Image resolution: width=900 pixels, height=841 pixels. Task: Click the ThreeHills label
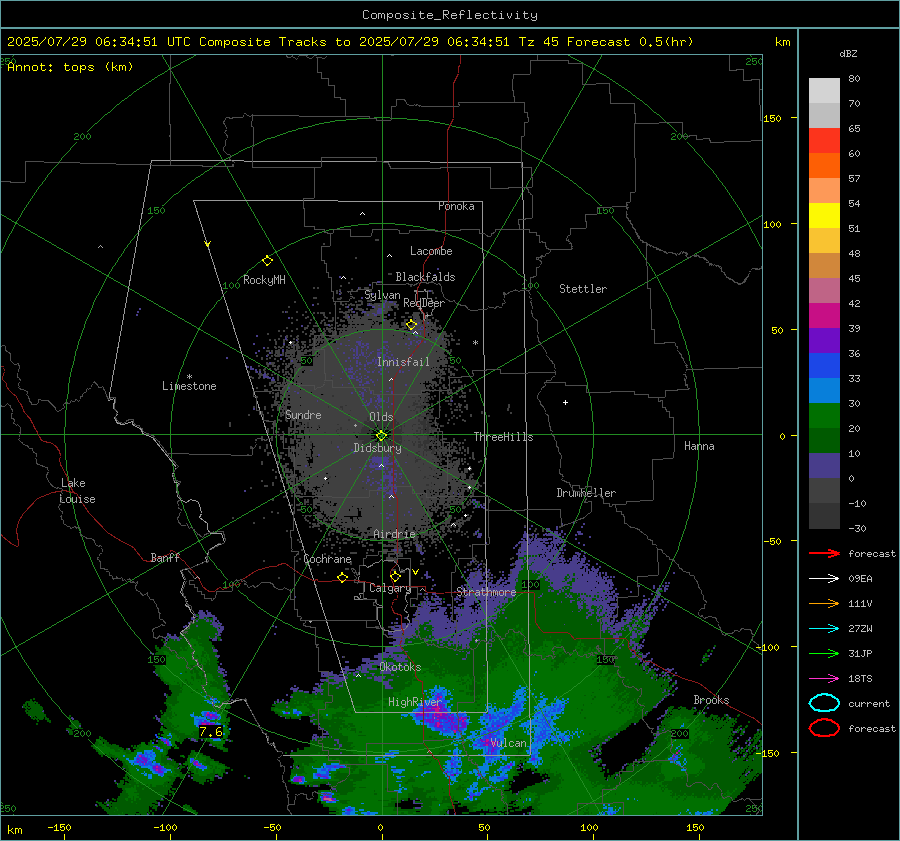pyautogui.click(x=503, y=437)
